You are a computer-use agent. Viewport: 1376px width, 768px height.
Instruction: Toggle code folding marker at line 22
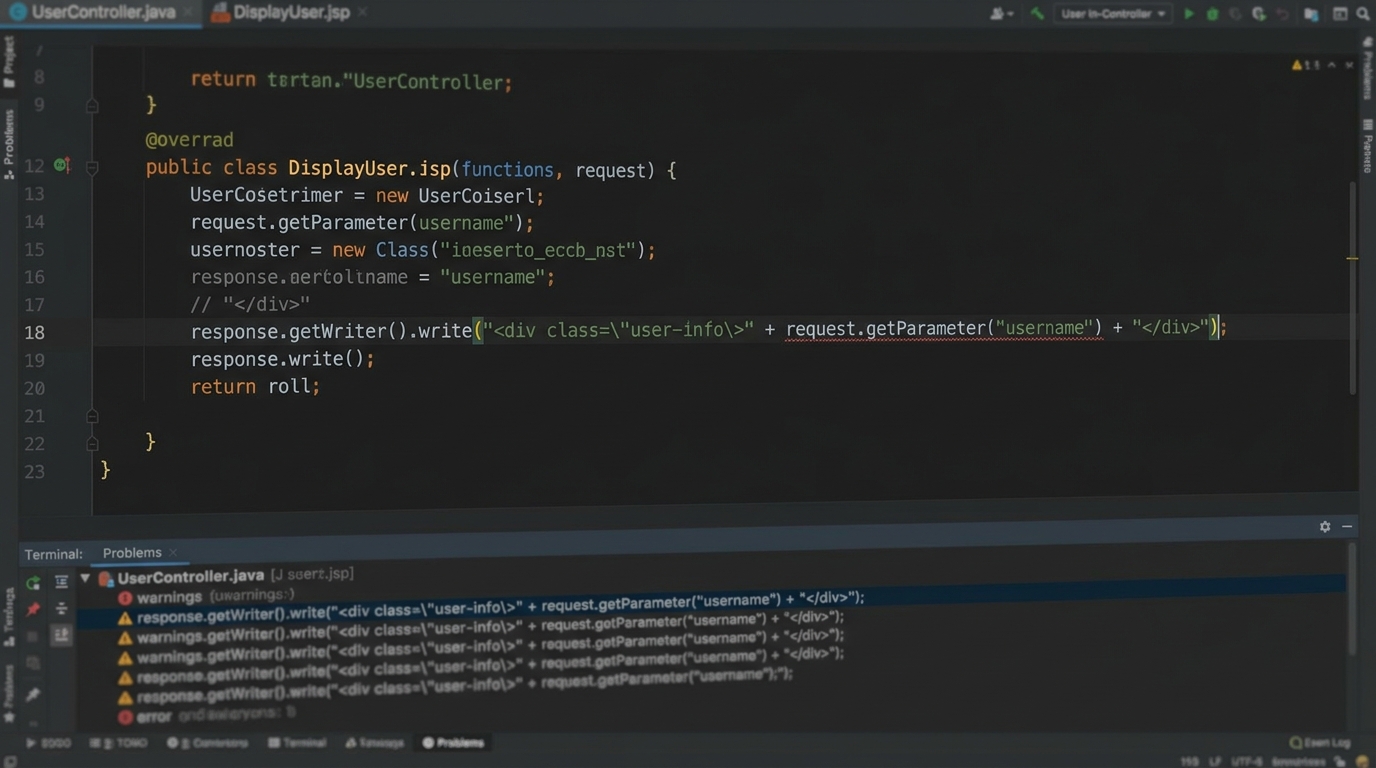point(92,443)
